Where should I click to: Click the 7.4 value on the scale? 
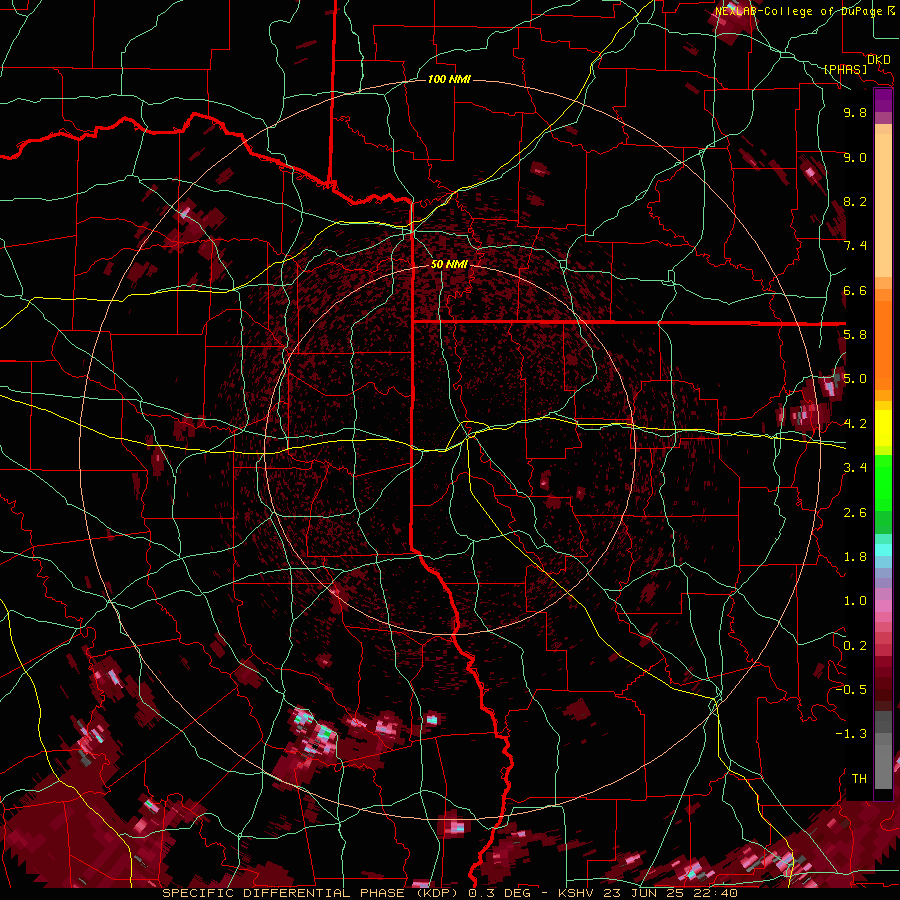[x=855, y=246]
